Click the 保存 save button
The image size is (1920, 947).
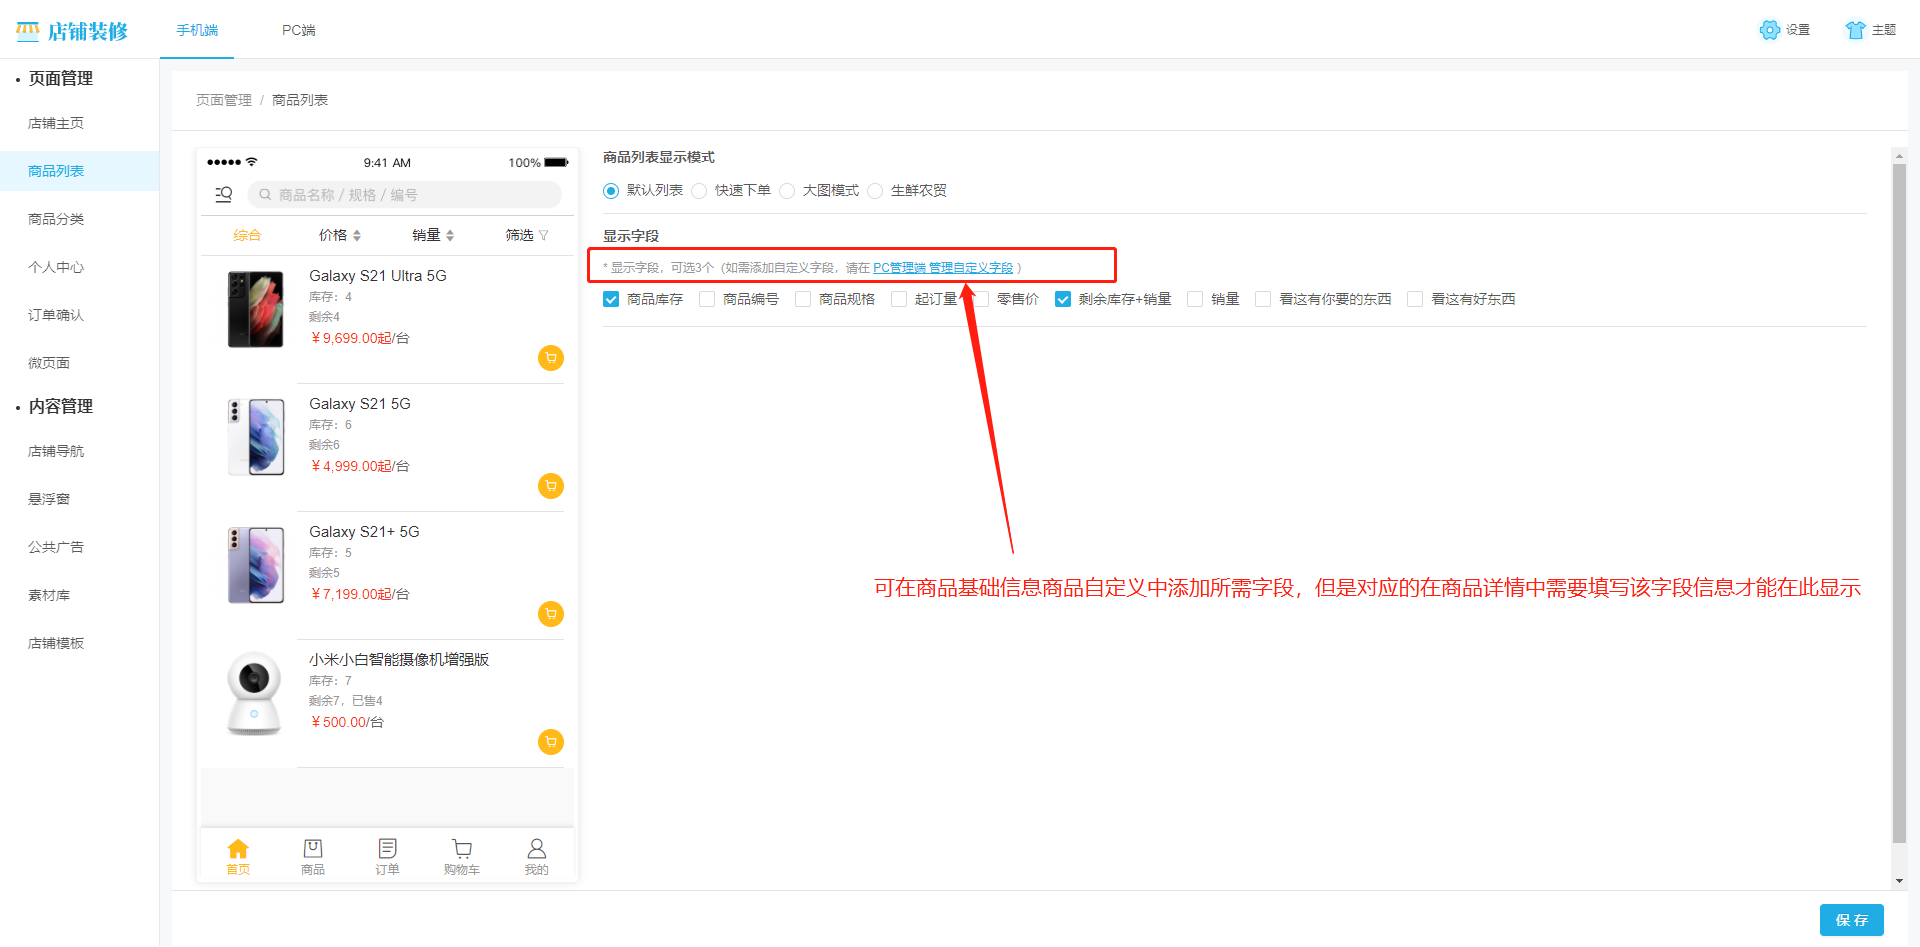pos(1852,920)
